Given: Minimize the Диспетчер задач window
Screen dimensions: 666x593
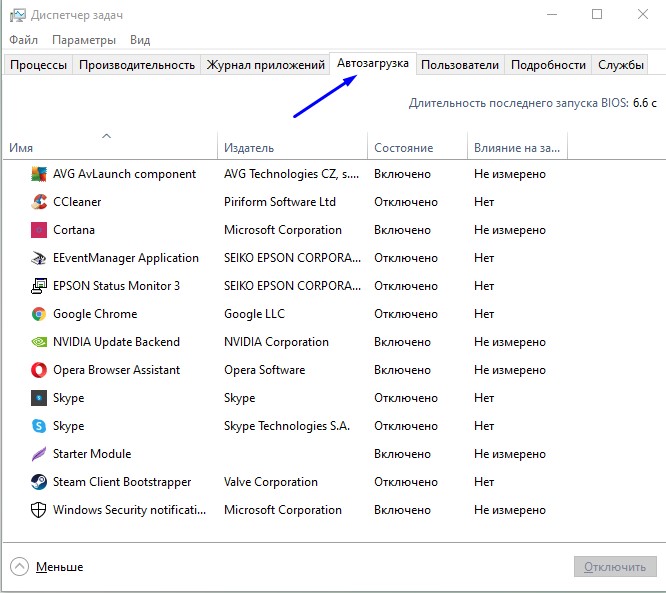Looking at the screenshot, I should tap(552, 14).
